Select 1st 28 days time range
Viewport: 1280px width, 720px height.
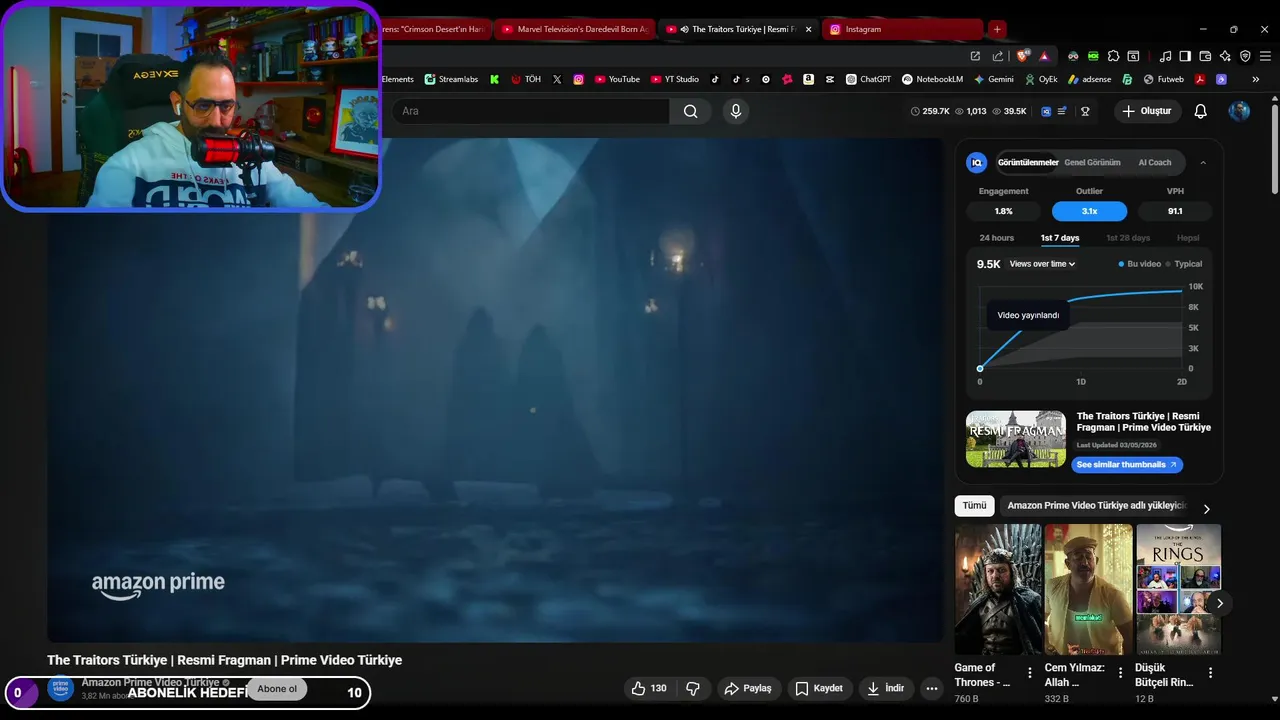[x=1128, y=238]
